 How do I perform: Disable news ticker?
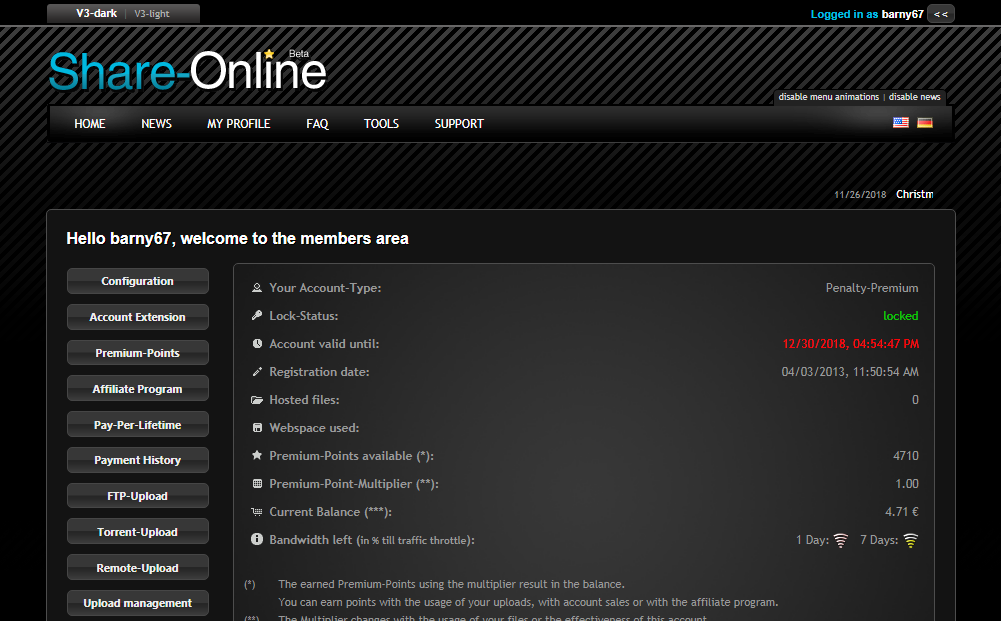pyautogui.click(x=914, y=97)
